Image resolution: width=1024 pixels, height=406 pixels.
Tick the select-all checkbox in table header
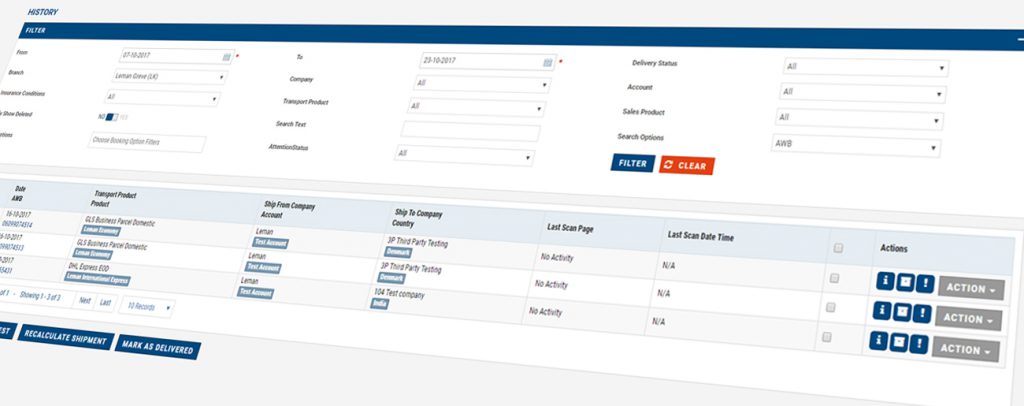[837, 248]
